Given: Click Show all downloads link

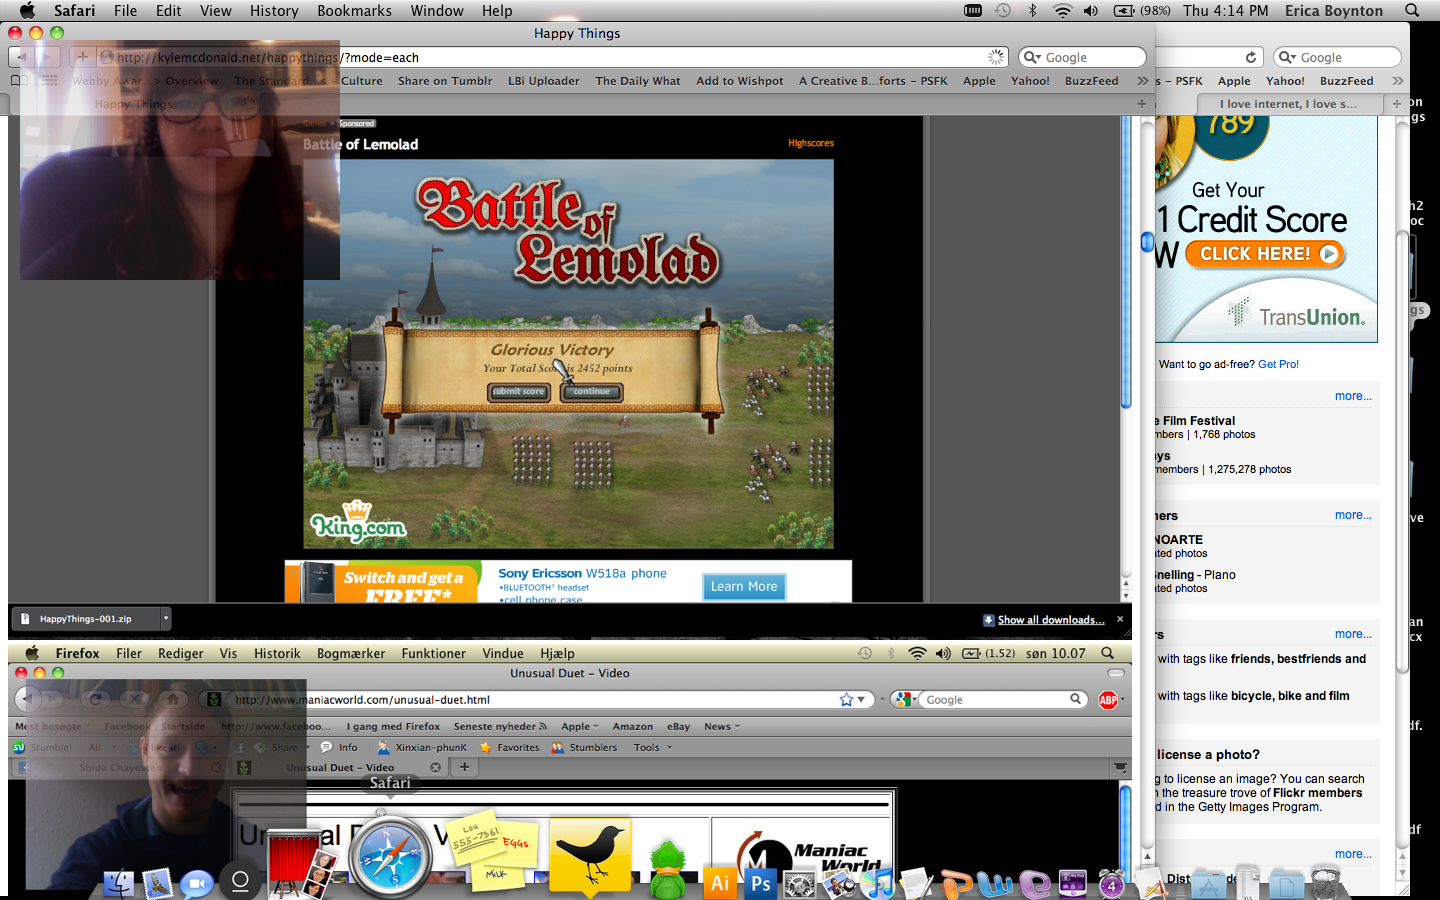Looking at the screenshot, I should click(1050, 620).
